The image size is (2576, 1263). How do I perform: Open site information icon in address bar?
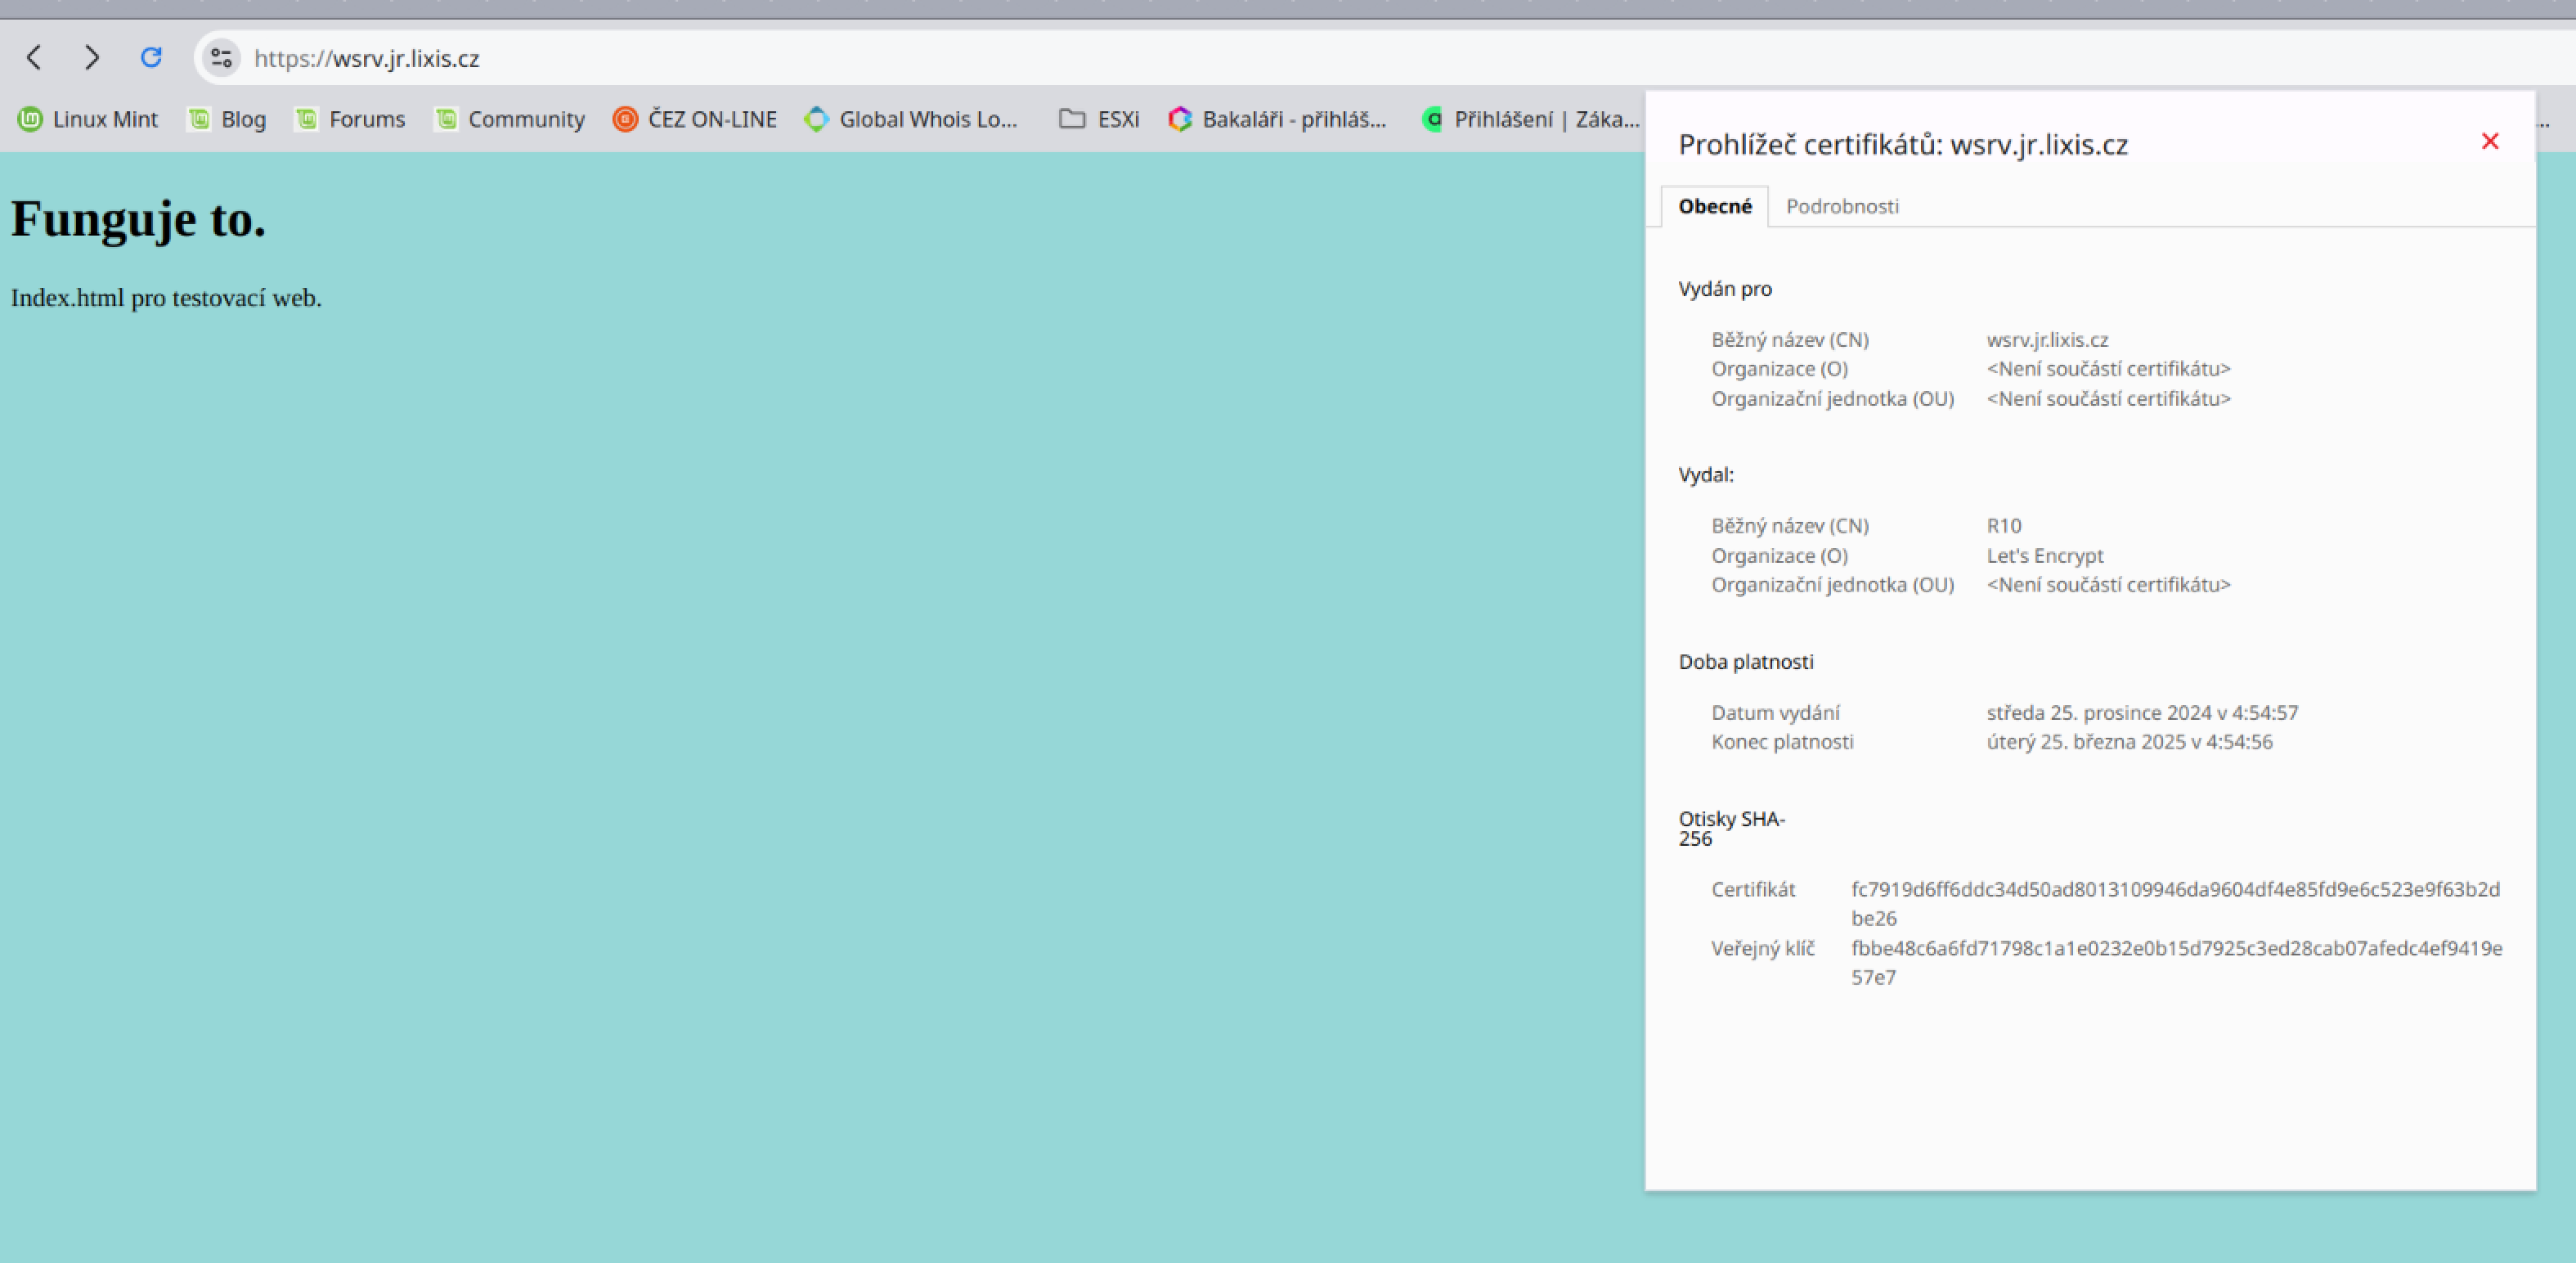pos(221,58)
